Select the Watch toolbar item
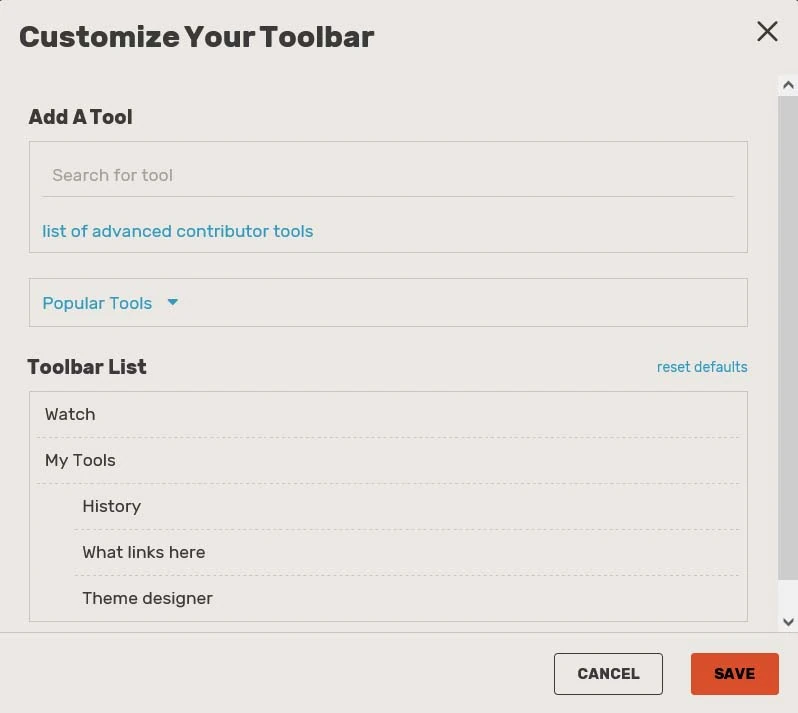The width and height of the screenshot is (798, 713). (x=70, y=414)
